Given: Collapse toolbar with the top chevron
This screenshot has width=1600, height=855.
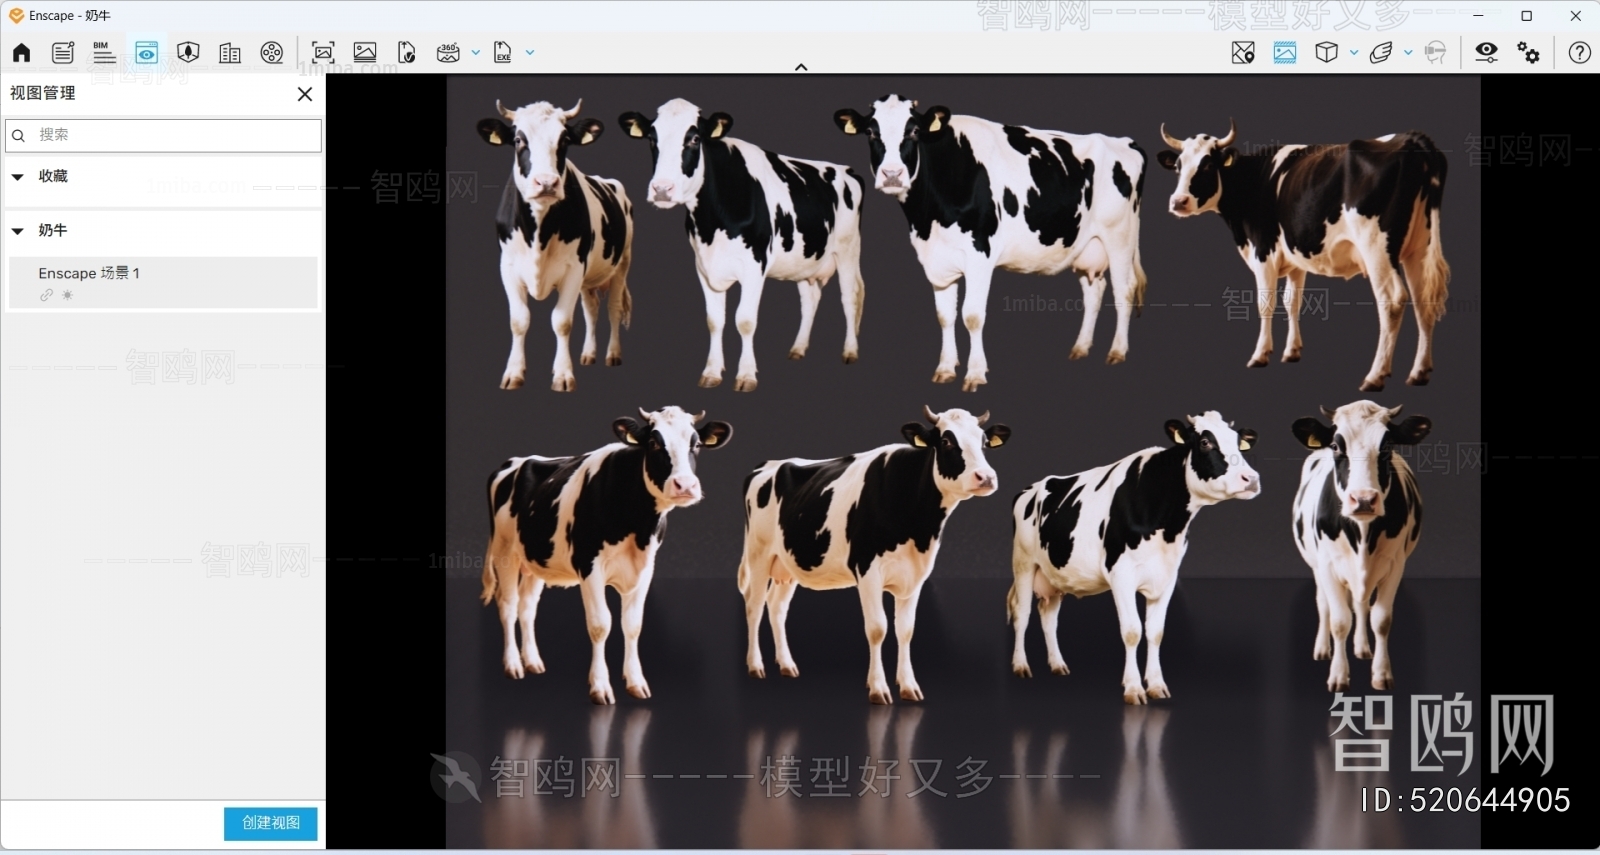Looking at the screenshot, I should (x=801, y=67).
